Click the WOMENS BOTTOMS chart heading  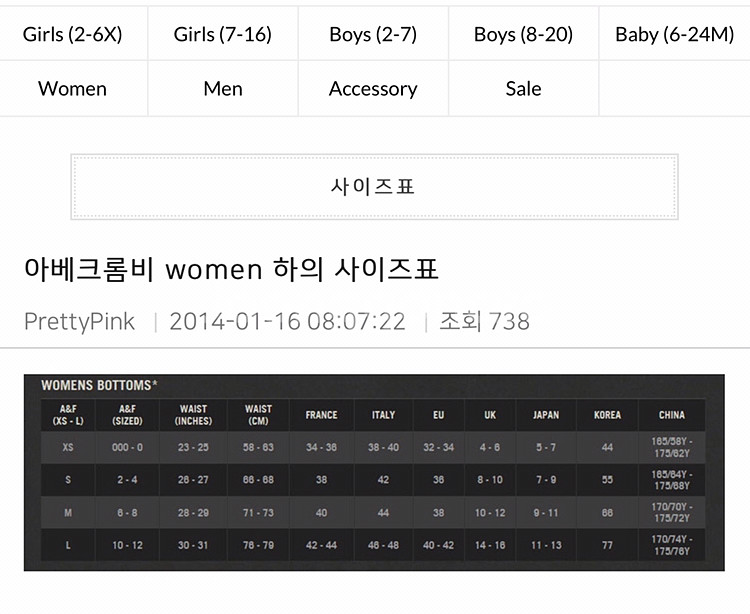(99, 385)
